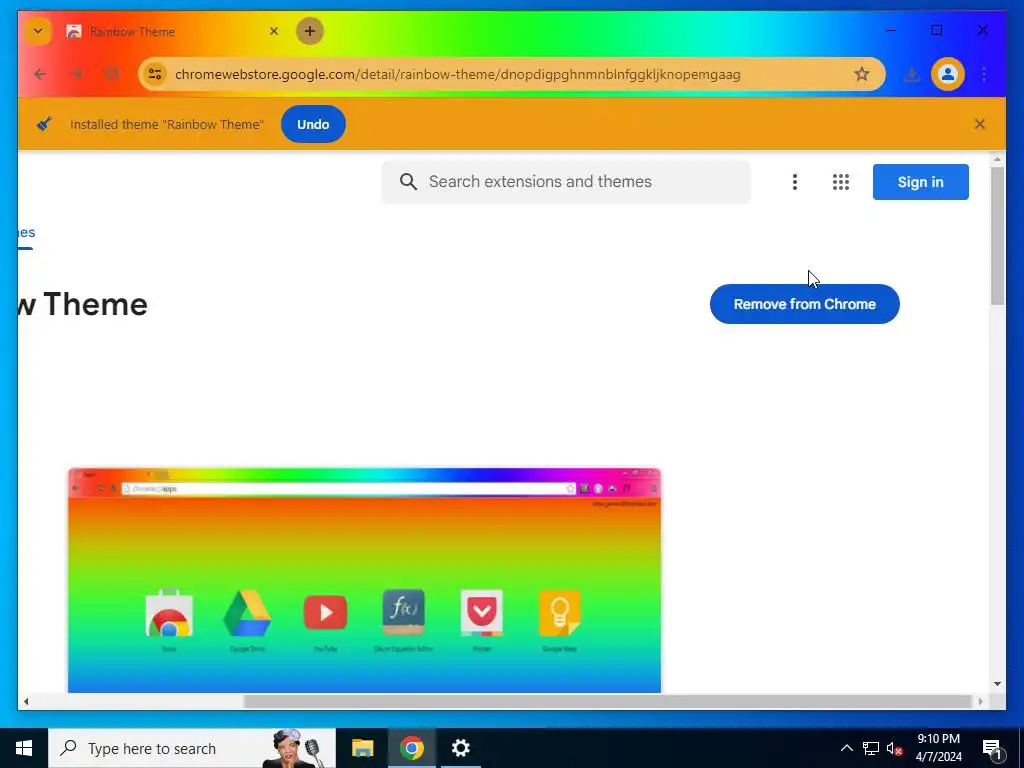Go forward using the forward arrow

(x=76, y=74)
